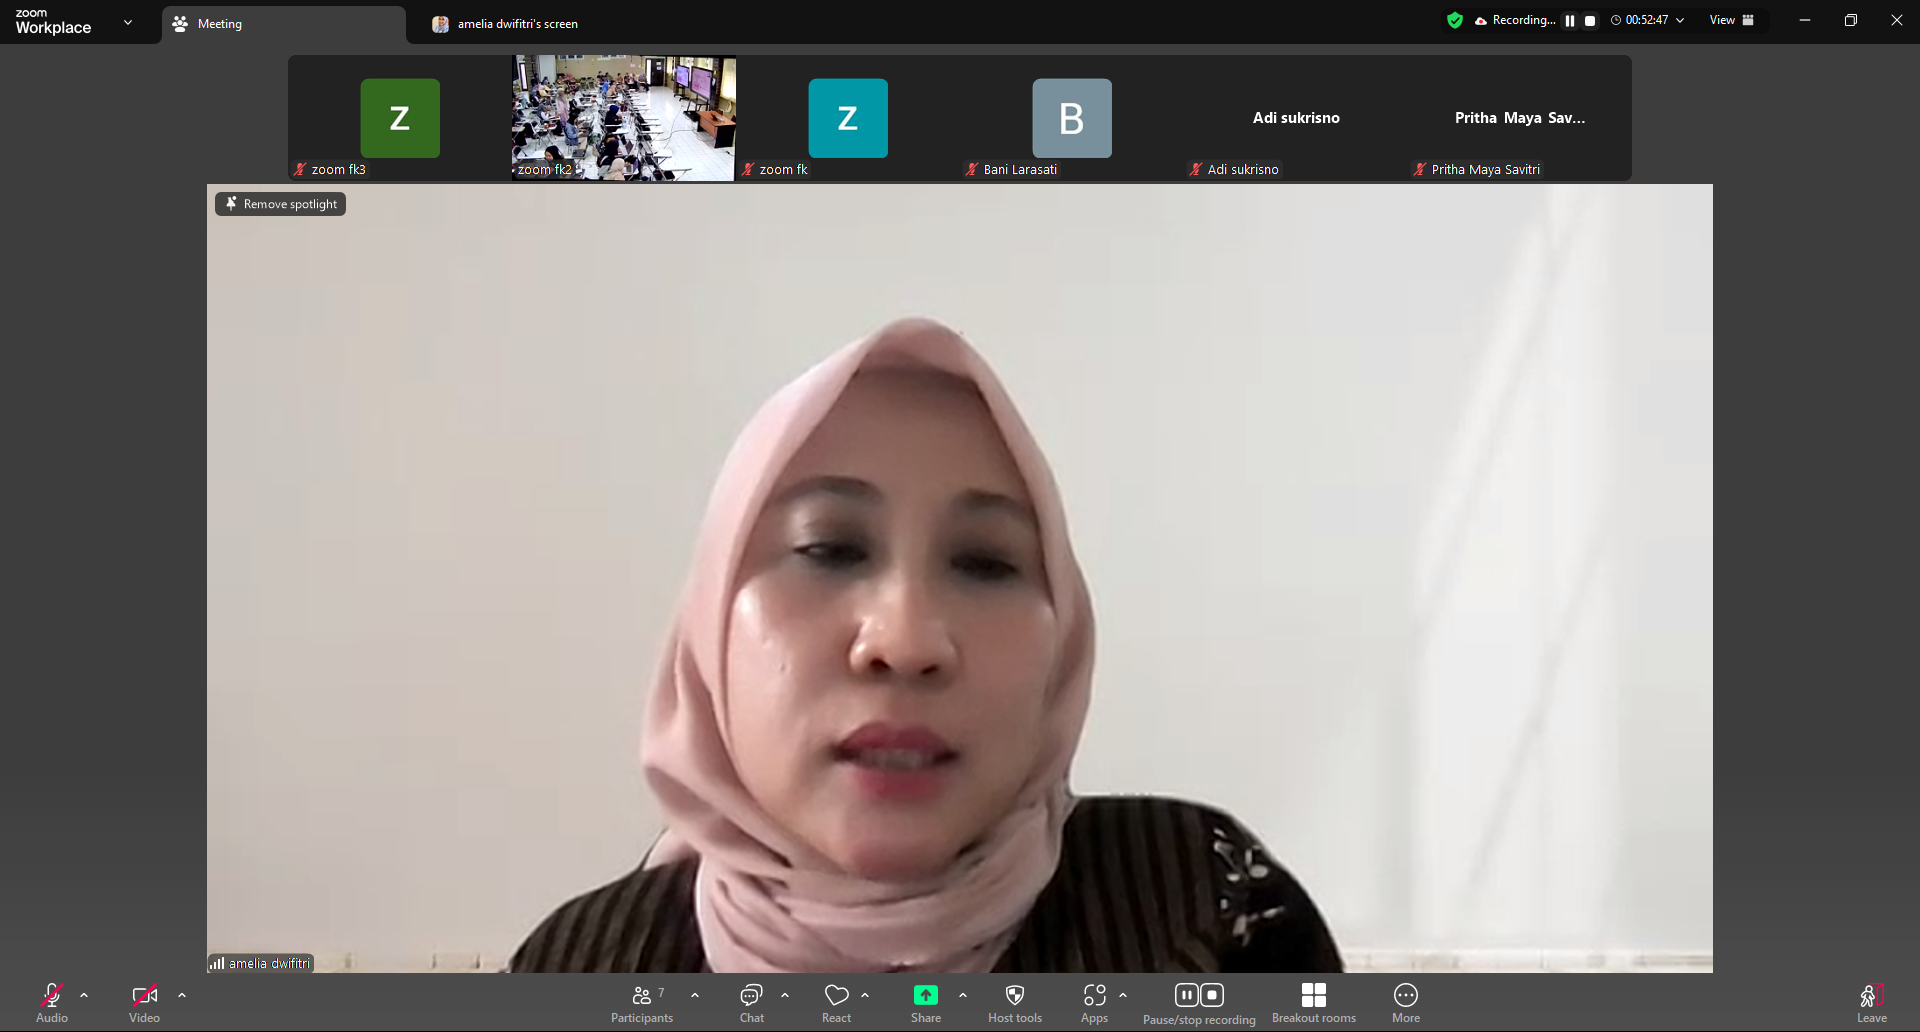Click muted mic icon beside Adi sukrisno

(x=1196, y=170)
